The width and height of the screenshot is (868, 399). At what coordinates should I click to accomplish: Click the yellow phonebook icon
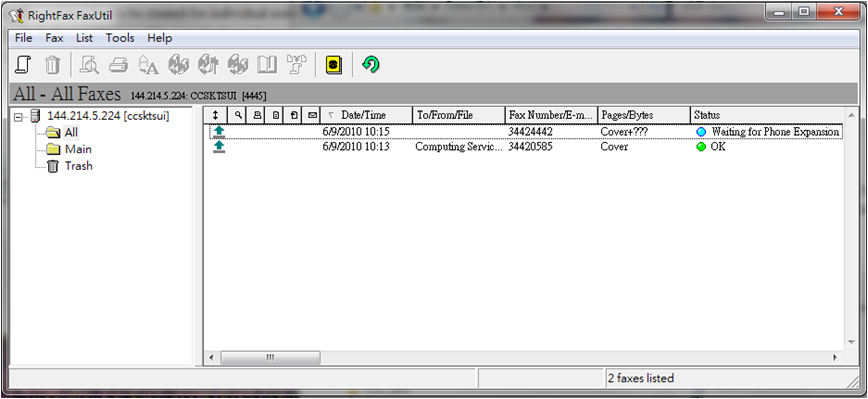[x=333, y=65]
